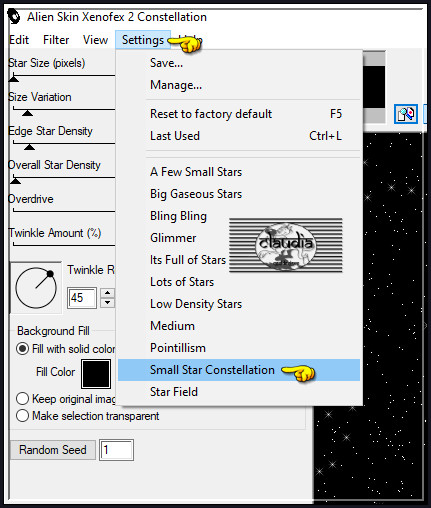Viewport: 431px width, 508px height.
Task: Open the Fill Color black swatch
Action: 96,374
